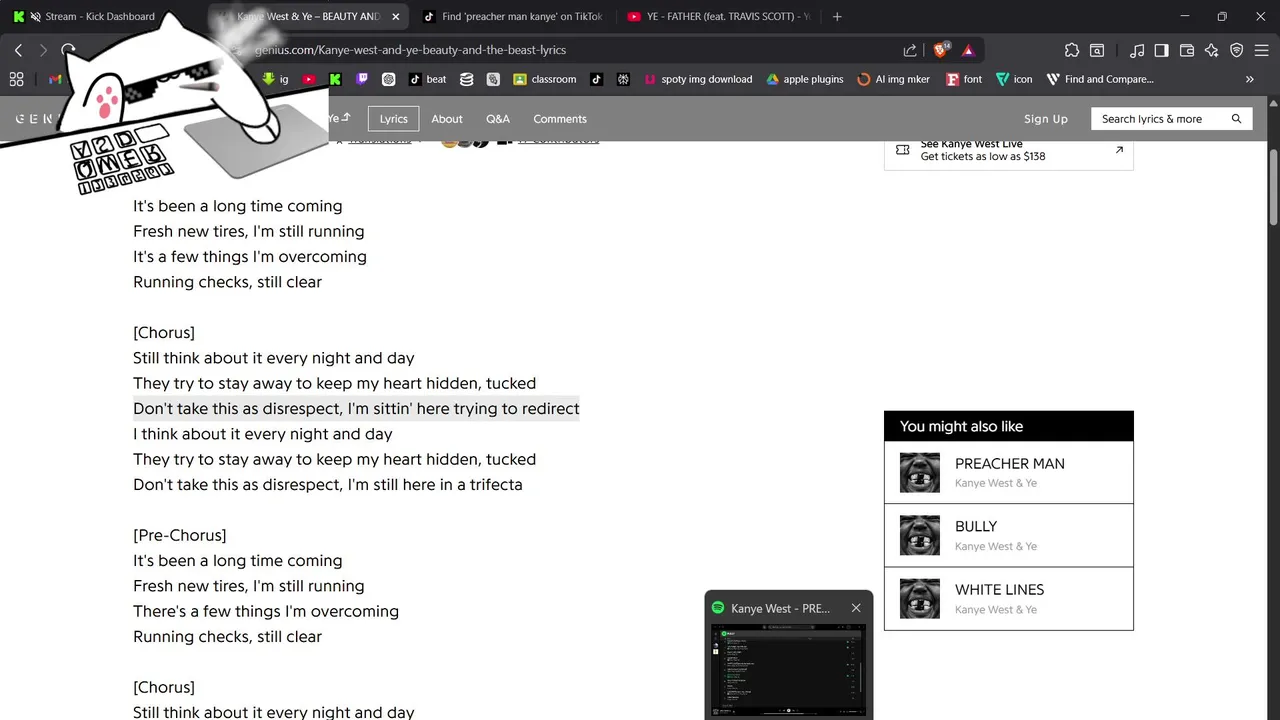Click lyric 'There's a few things I'm overcoming'
Image resolution: width=1280 pixels, height=720 pixels.
pos(266,611)
